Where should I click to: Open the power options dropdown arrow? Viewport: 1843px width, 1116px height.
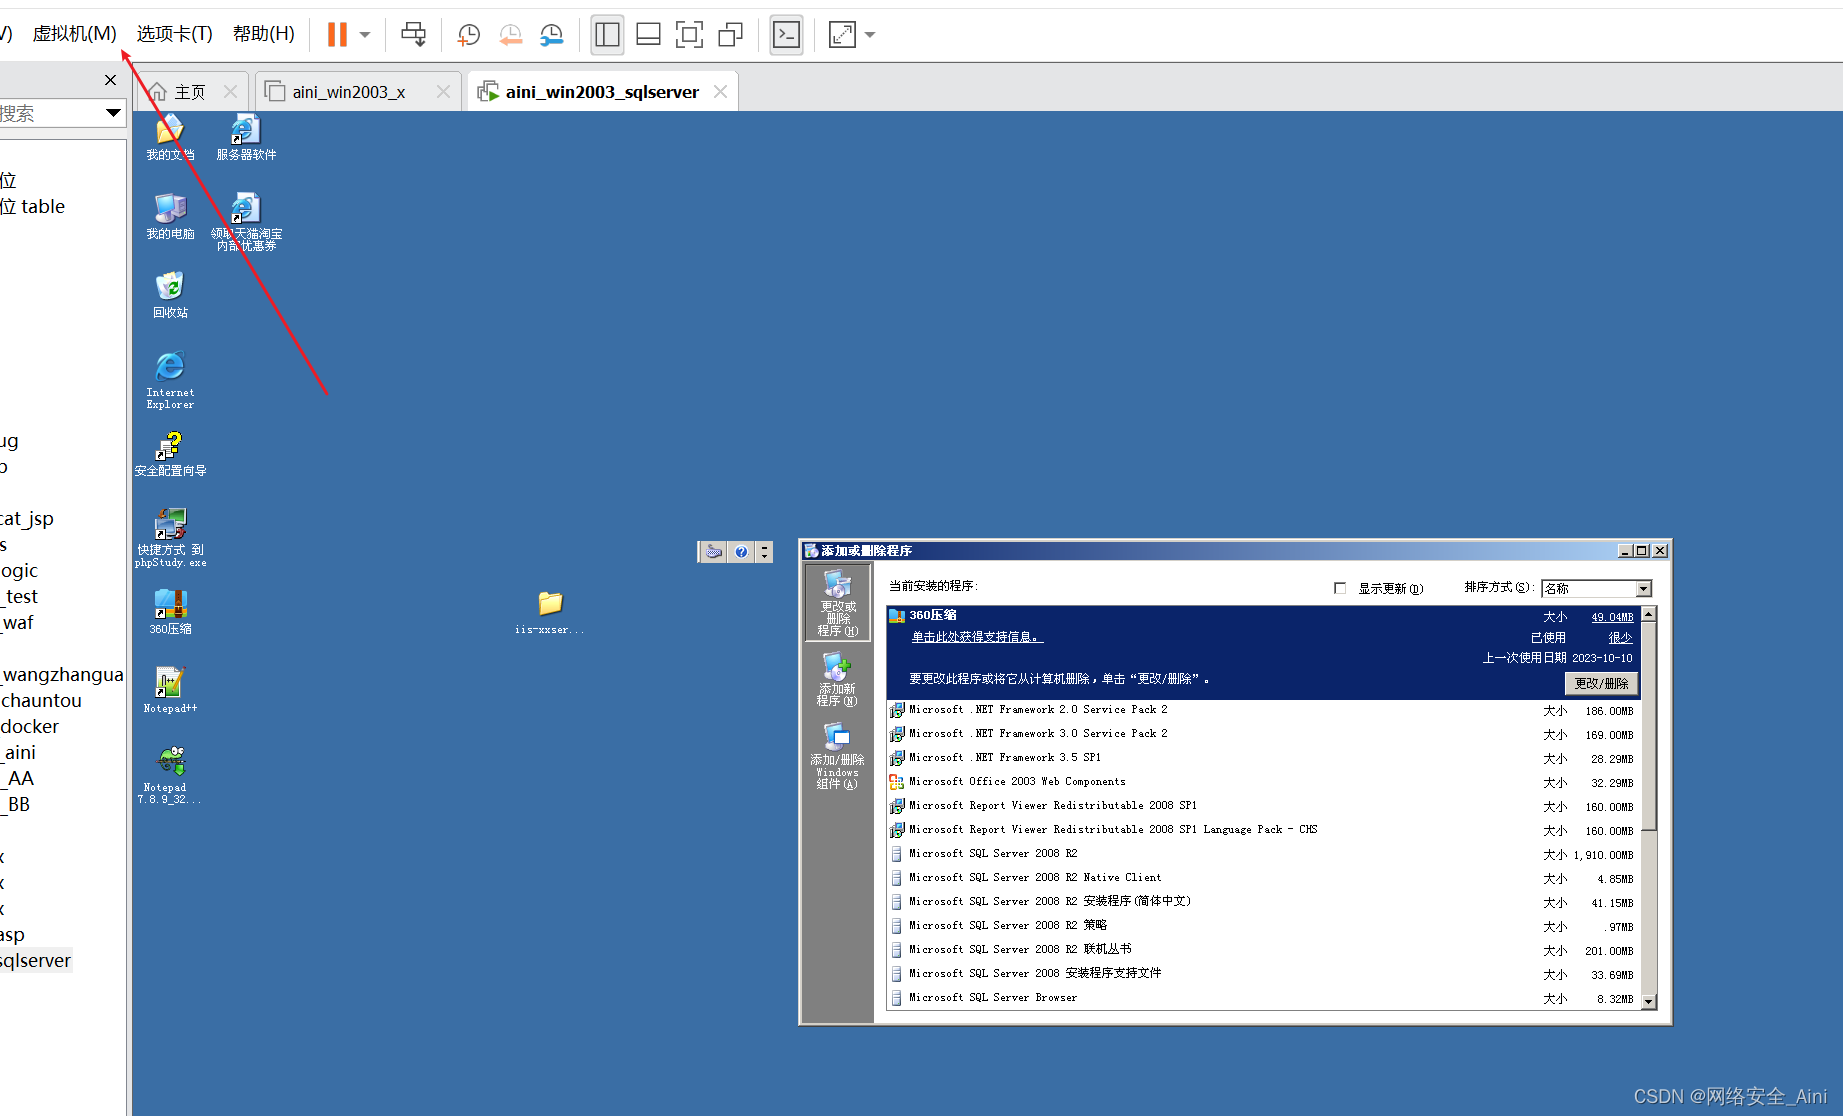pos(365,35)
